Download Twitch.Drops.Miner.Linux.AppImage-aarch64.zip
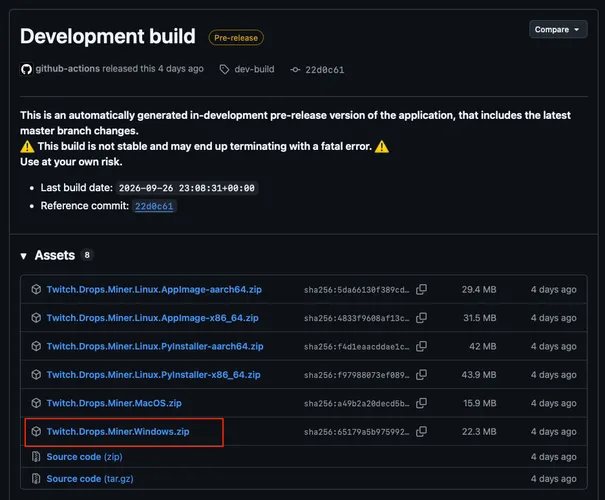This screenshot has height=500, width=605. tap(154, 289)
